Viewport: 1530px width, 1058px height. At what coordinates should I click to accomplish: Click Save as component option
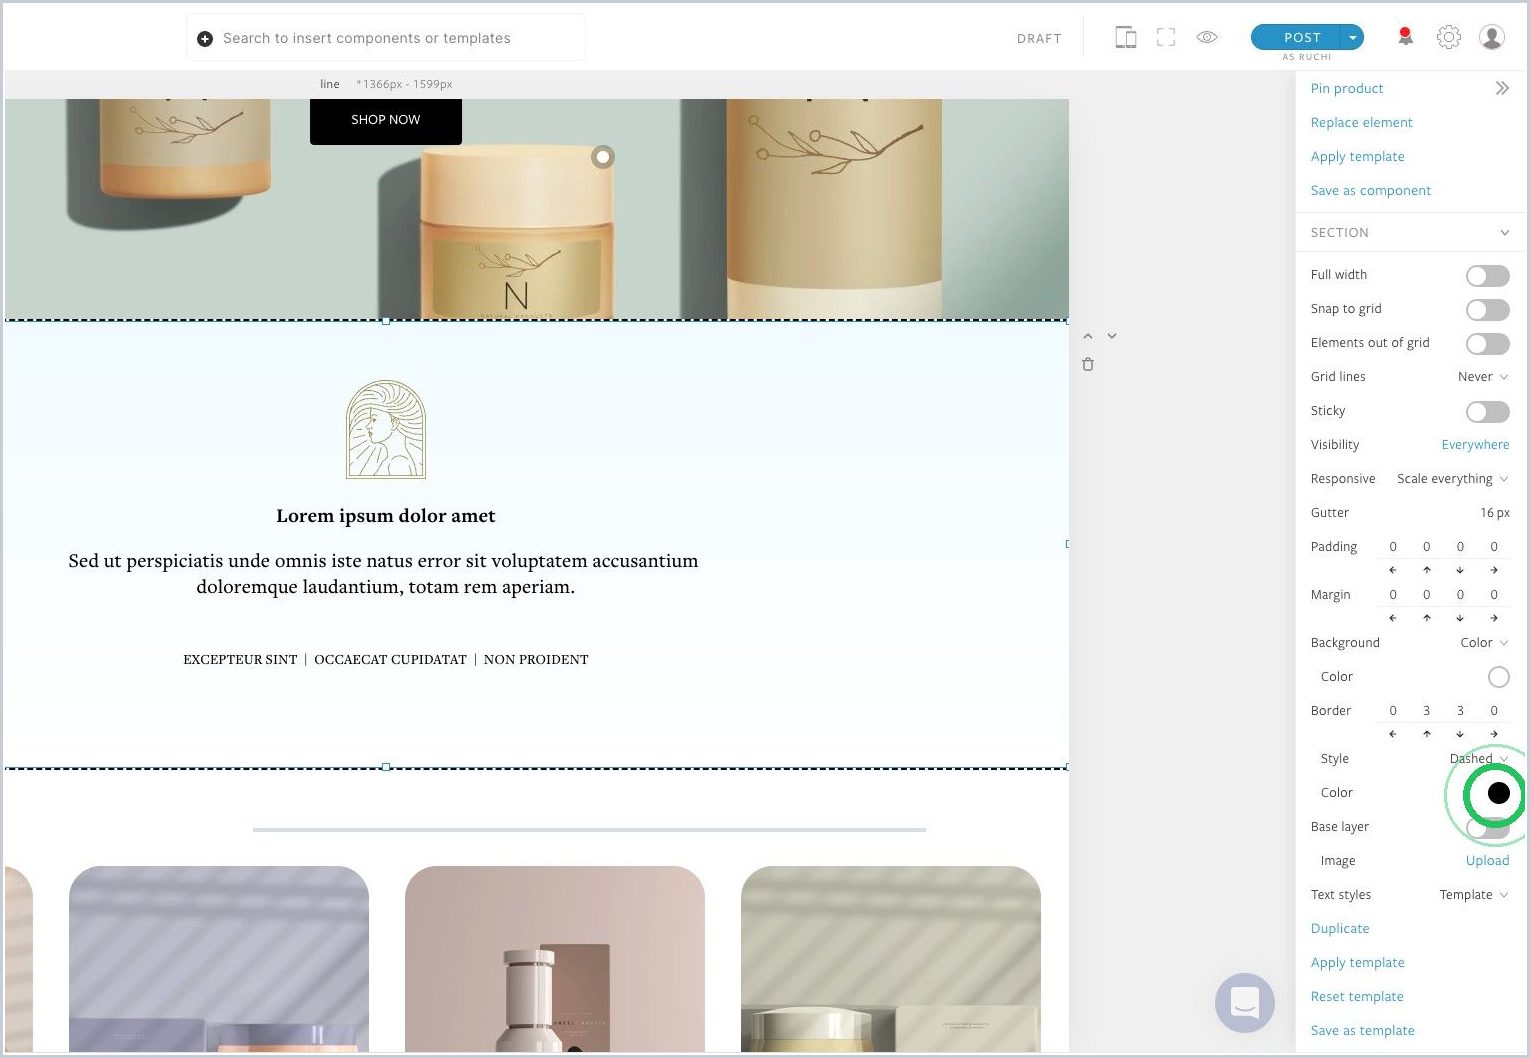[x=1371, y=191]
